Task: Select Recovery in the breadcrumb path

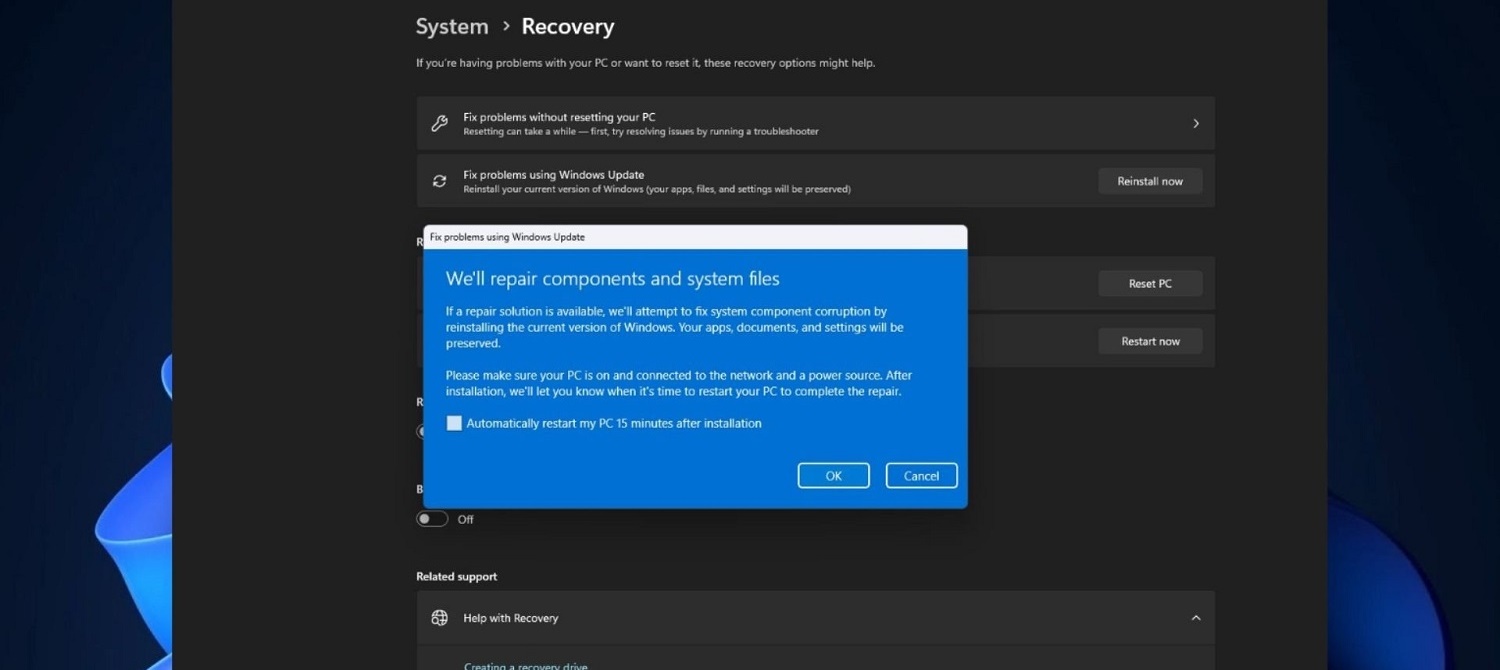Action: pyautogui.click(x=567, y=26)
